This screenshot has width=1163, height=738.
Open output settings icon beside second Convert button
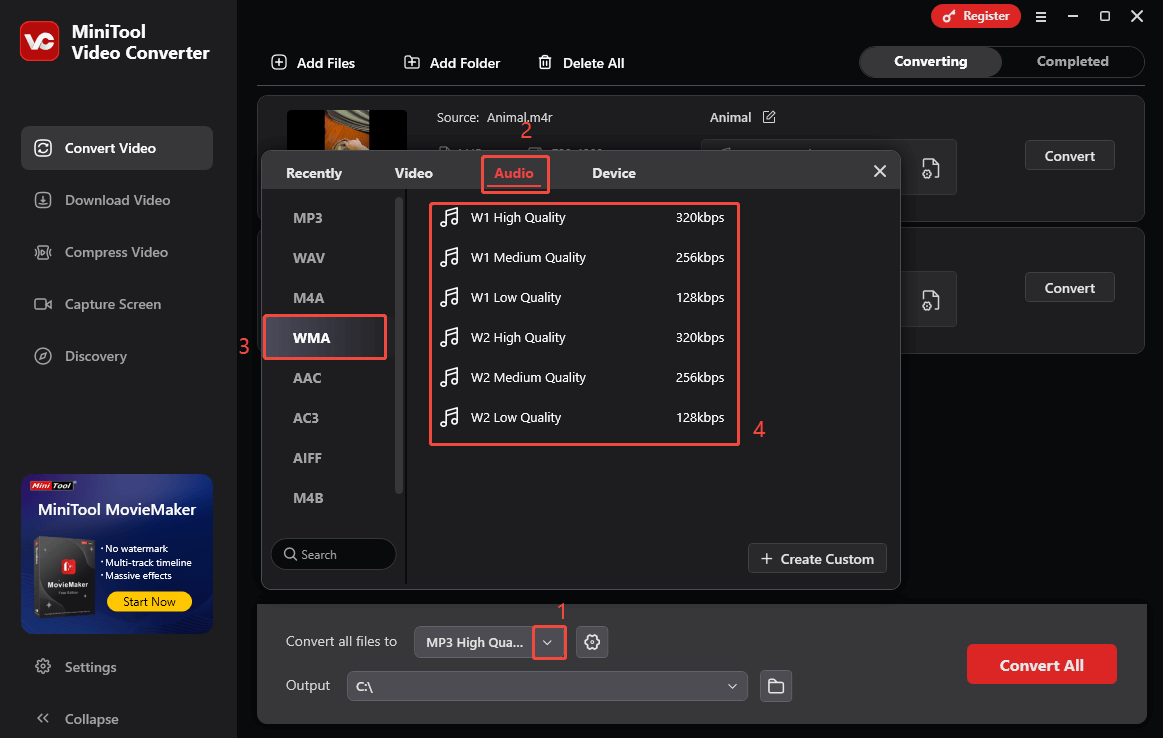click(x=930, y=300)
